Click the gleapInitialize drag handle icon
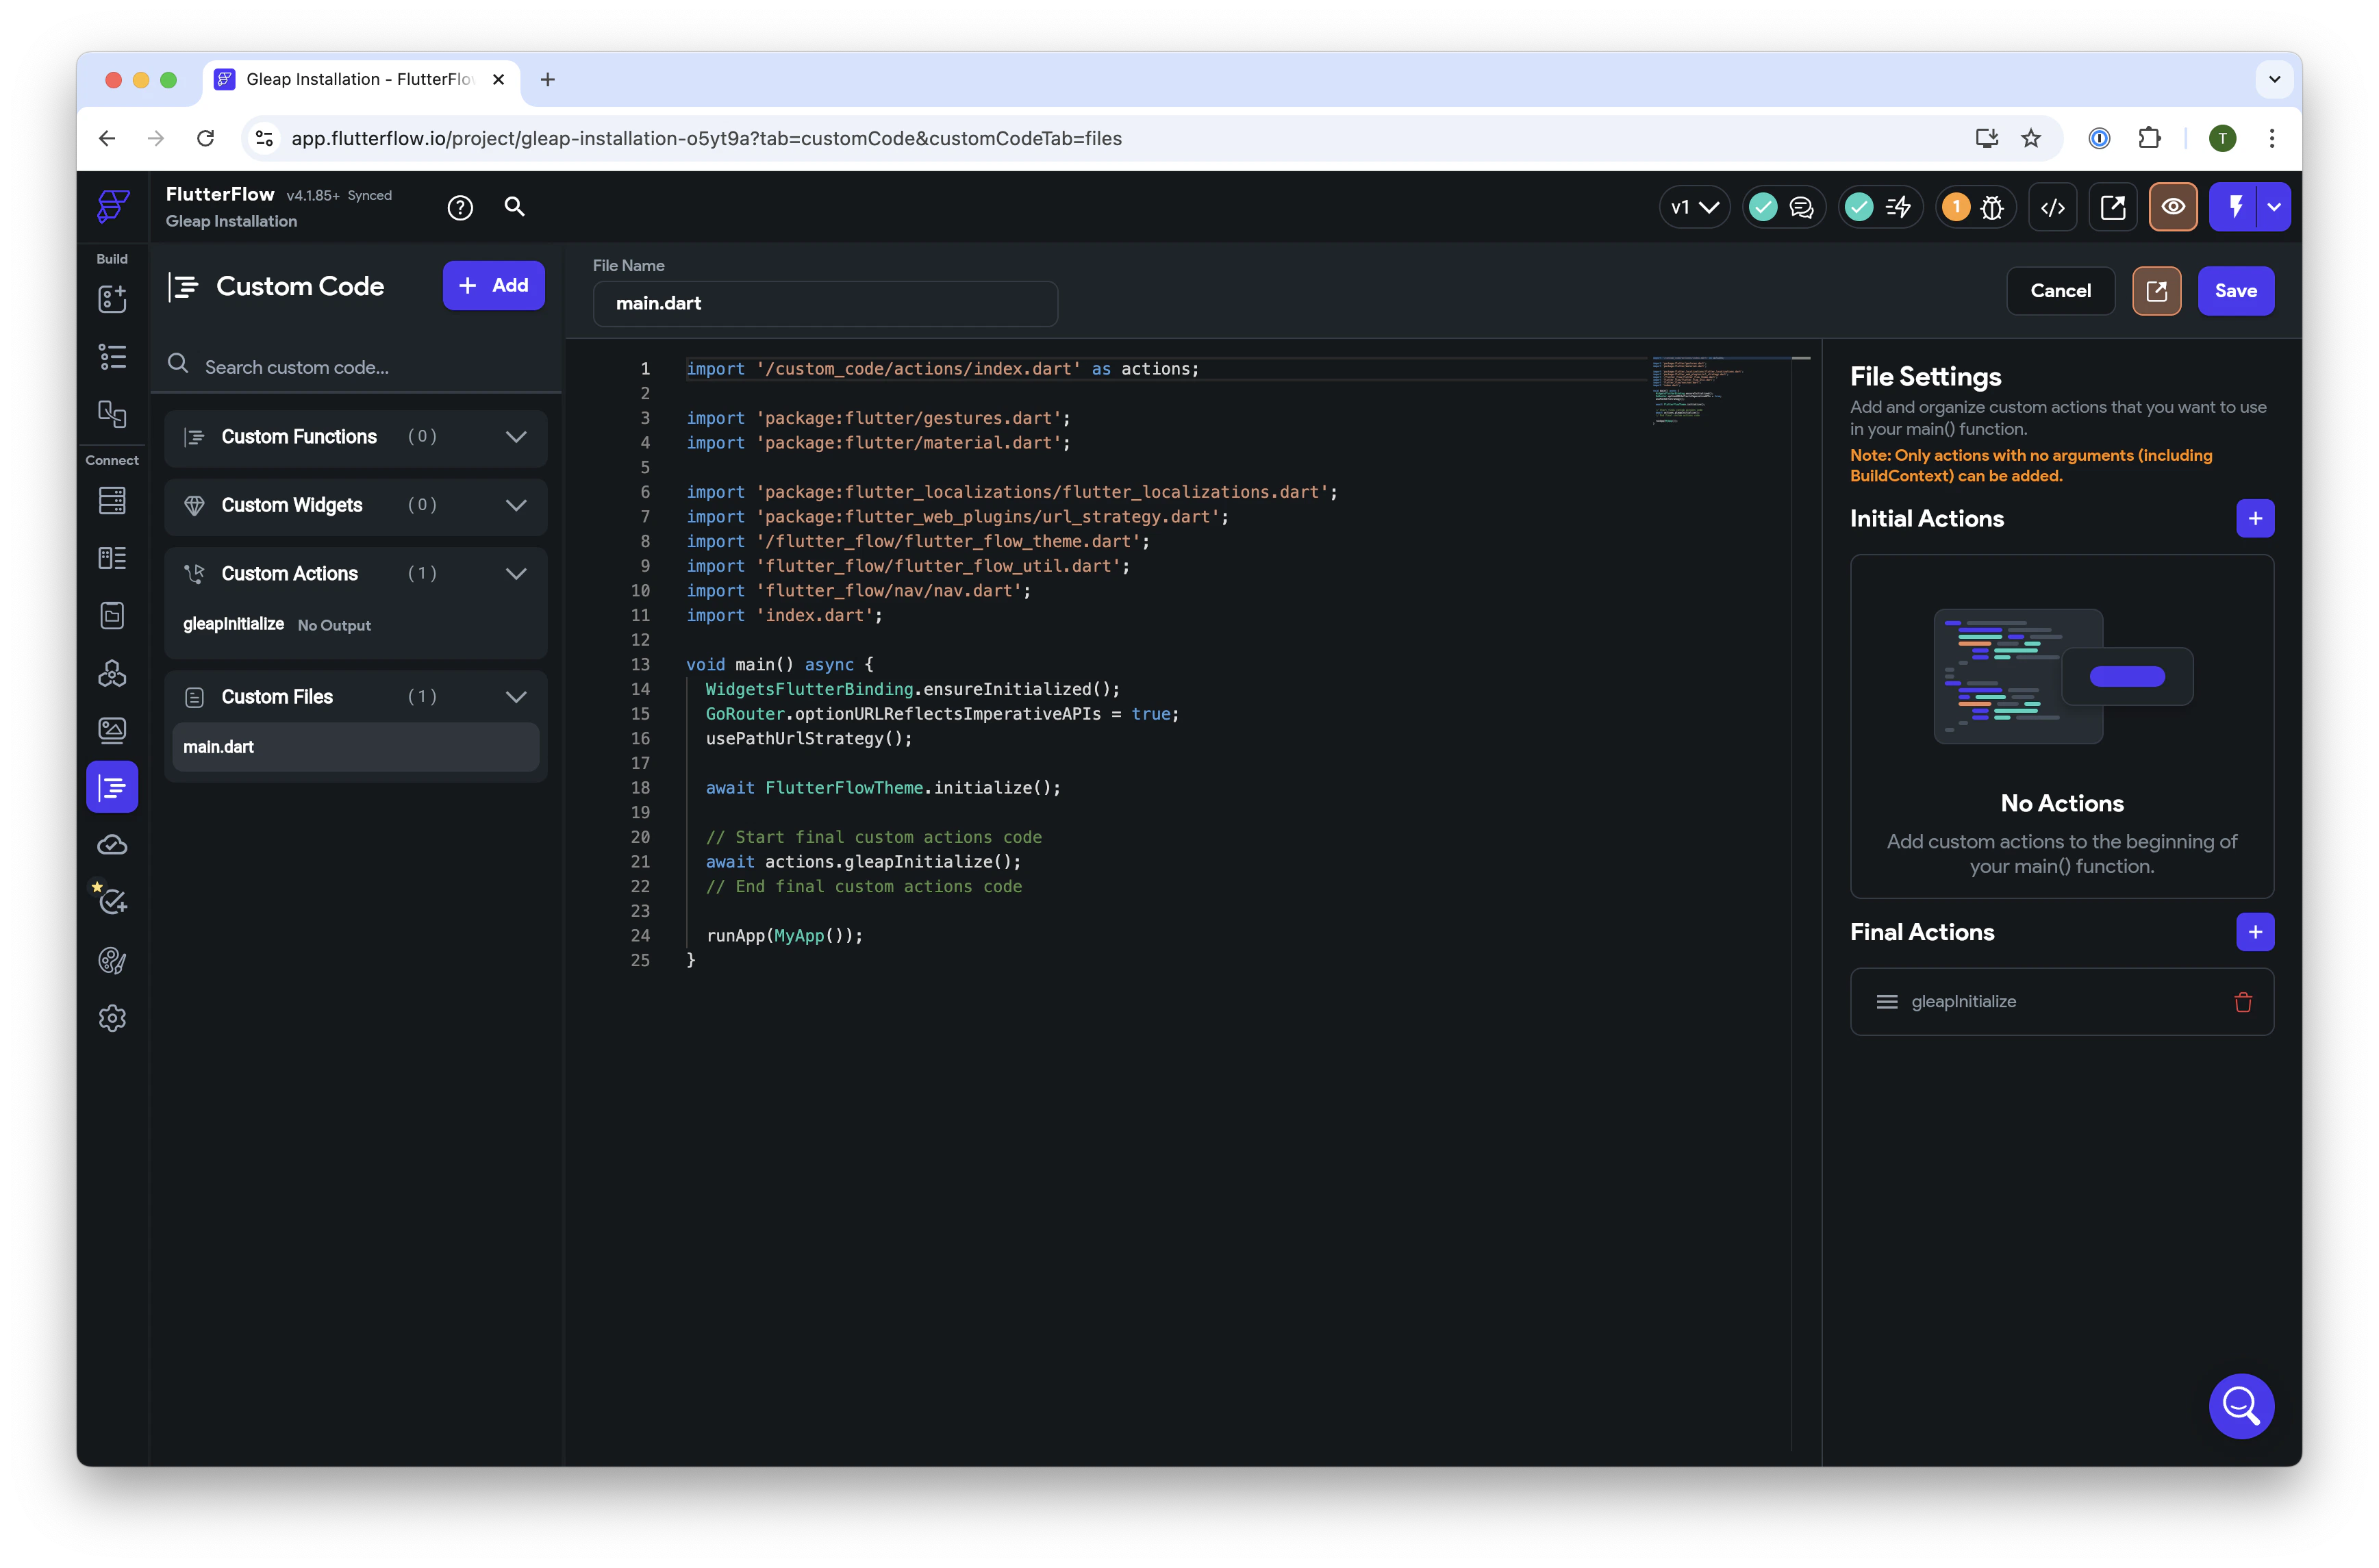The image size is (2379, 1568). (1886, 1002)
